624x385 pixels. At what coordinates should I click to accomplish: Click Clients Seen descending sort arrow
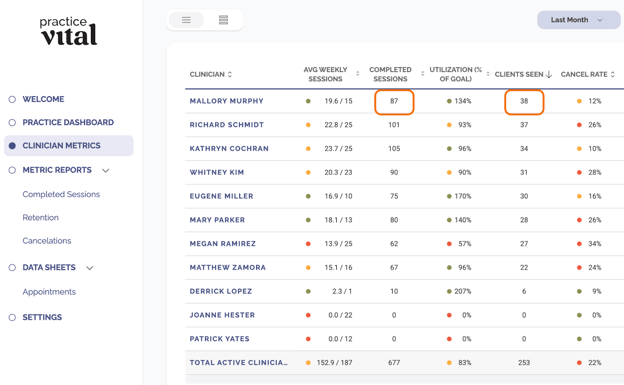click(549, 74)
